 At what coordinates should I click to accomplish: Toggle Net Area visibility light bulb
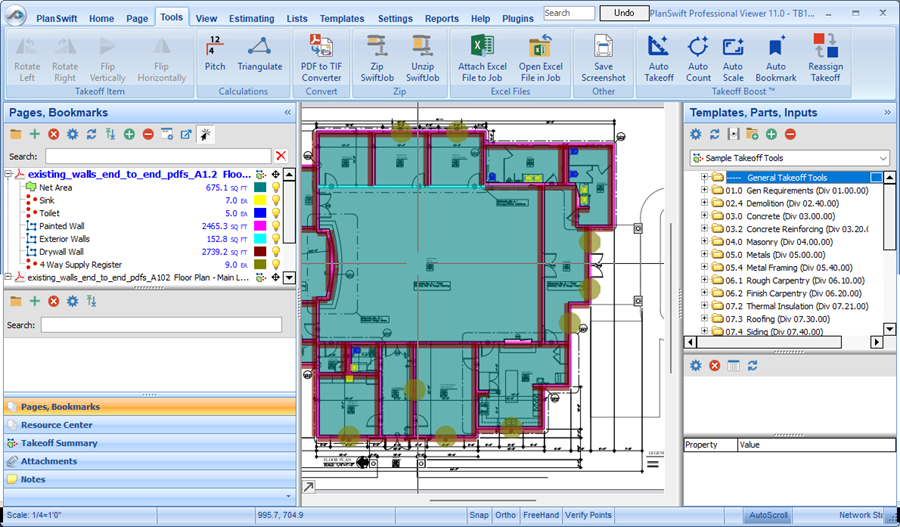(x=276, y=188)
